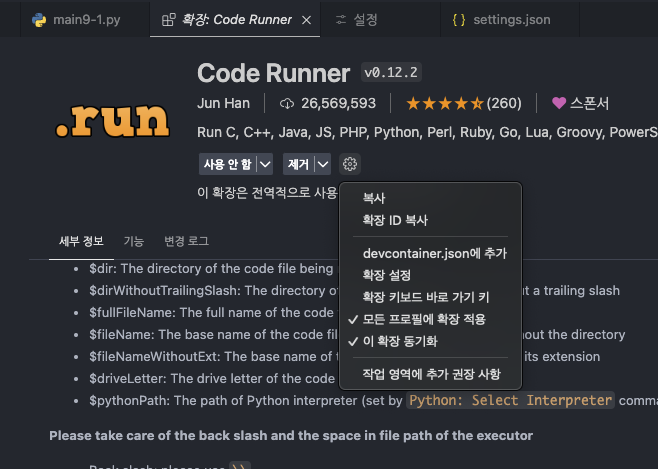Viewport: 658px width, 469px height.
Task: Close the Code Runner extension tab
Action: [307, 20]
